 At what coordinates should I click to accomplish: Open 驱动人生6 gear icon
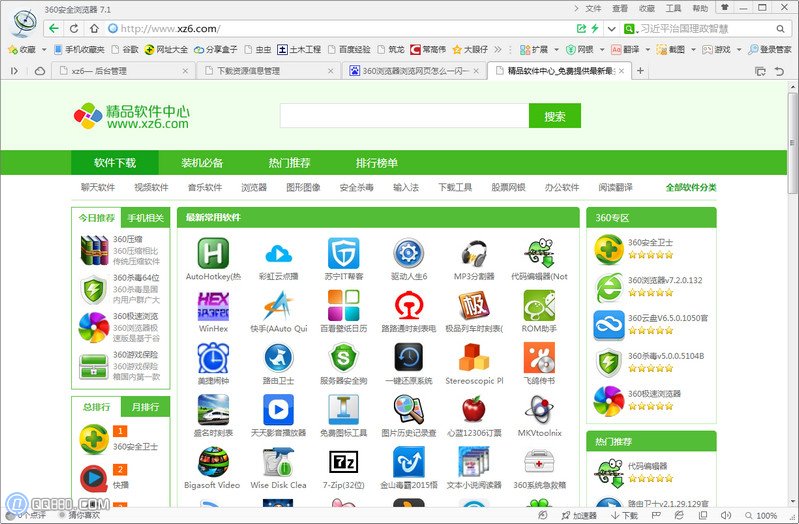(x=409, y=253)
